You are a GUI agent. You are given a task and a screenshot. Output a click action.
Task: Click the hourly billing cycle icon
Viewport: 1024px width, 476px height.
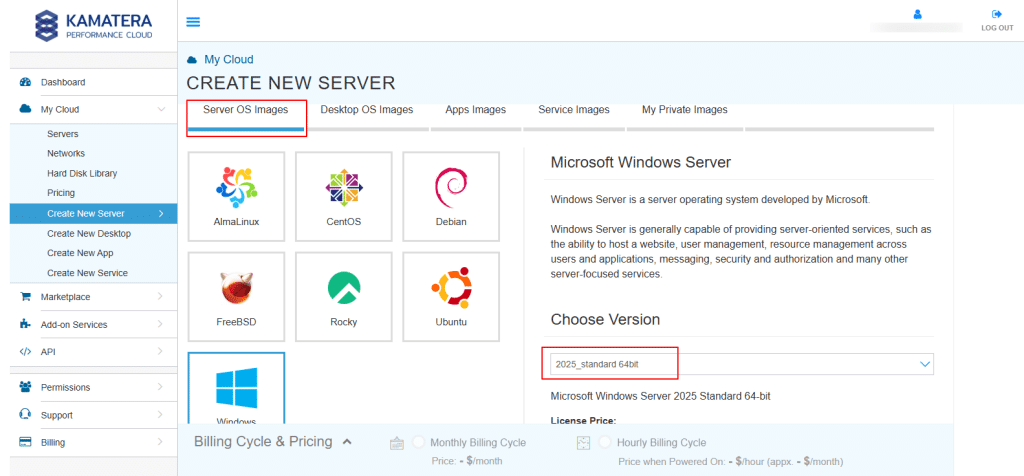pyautogui.click(x=583, y=443)
